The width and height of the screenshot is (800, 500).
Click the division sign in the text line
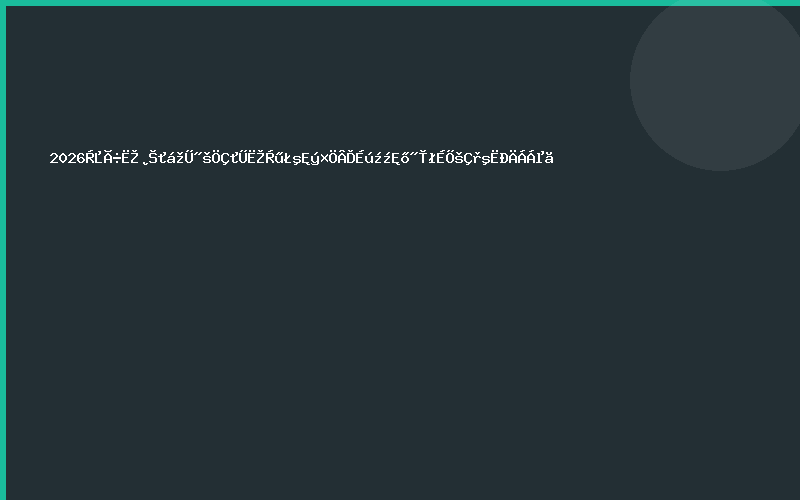pyautogui.click(x=117, y=159)
